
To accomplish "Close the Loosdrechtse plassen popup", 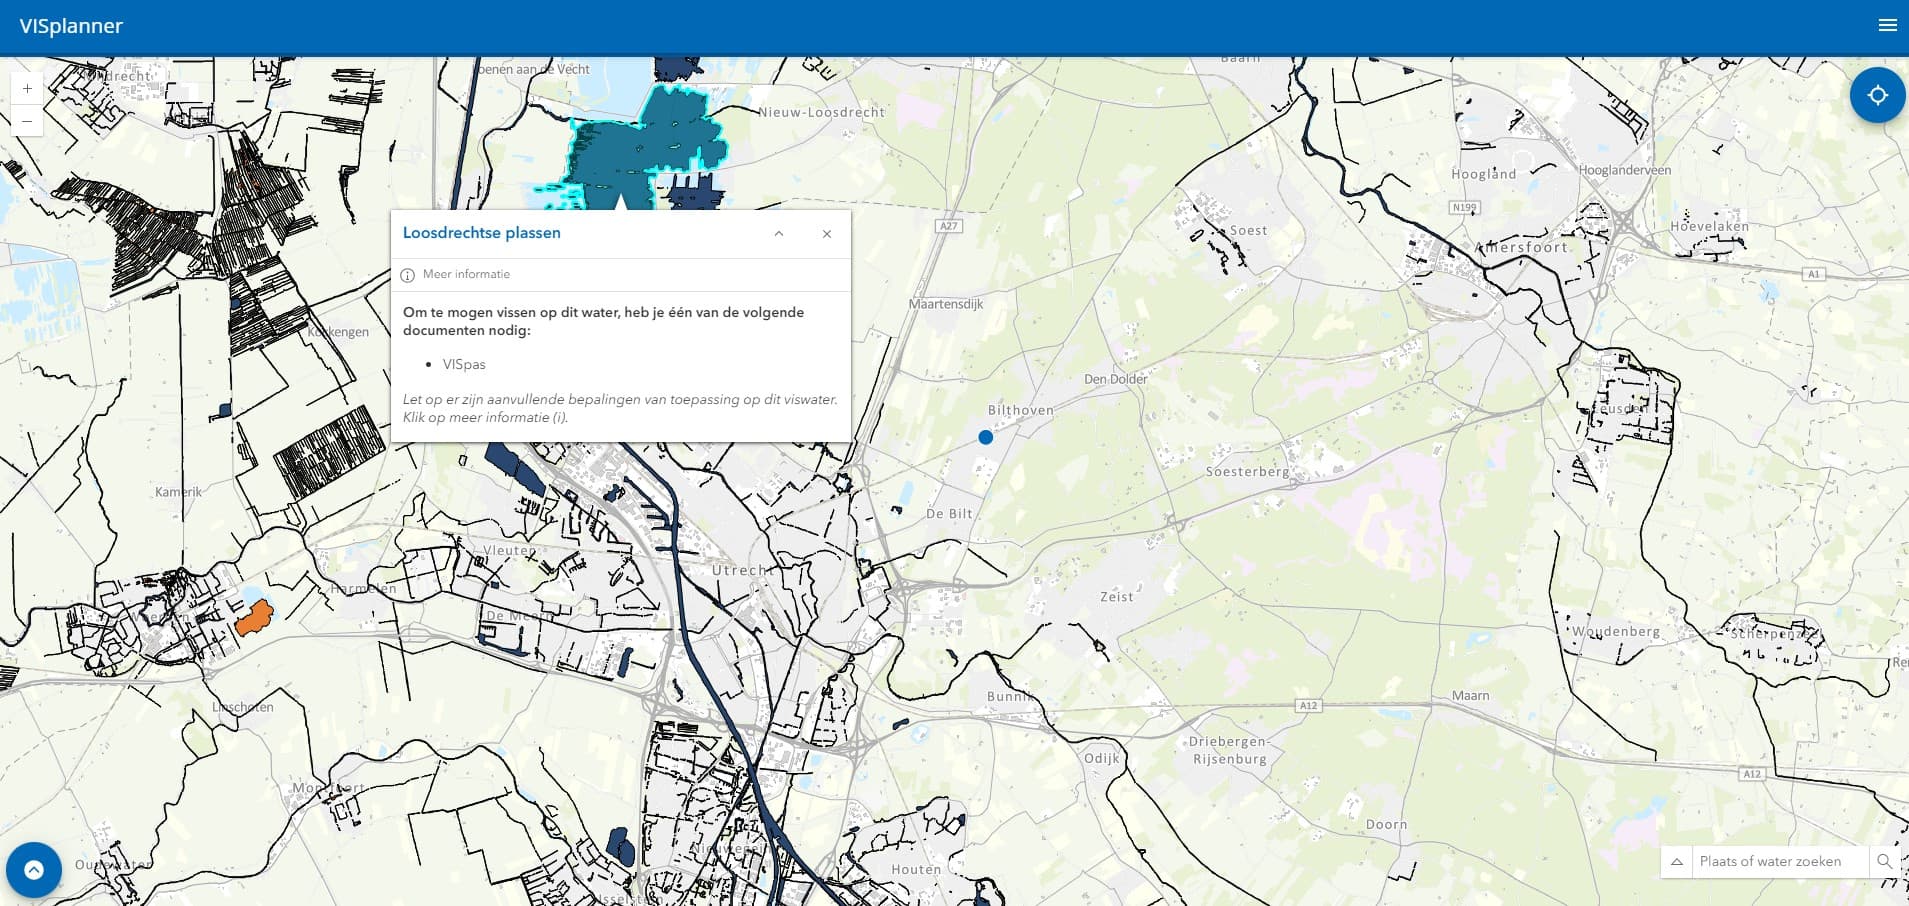I will [827, 234].
